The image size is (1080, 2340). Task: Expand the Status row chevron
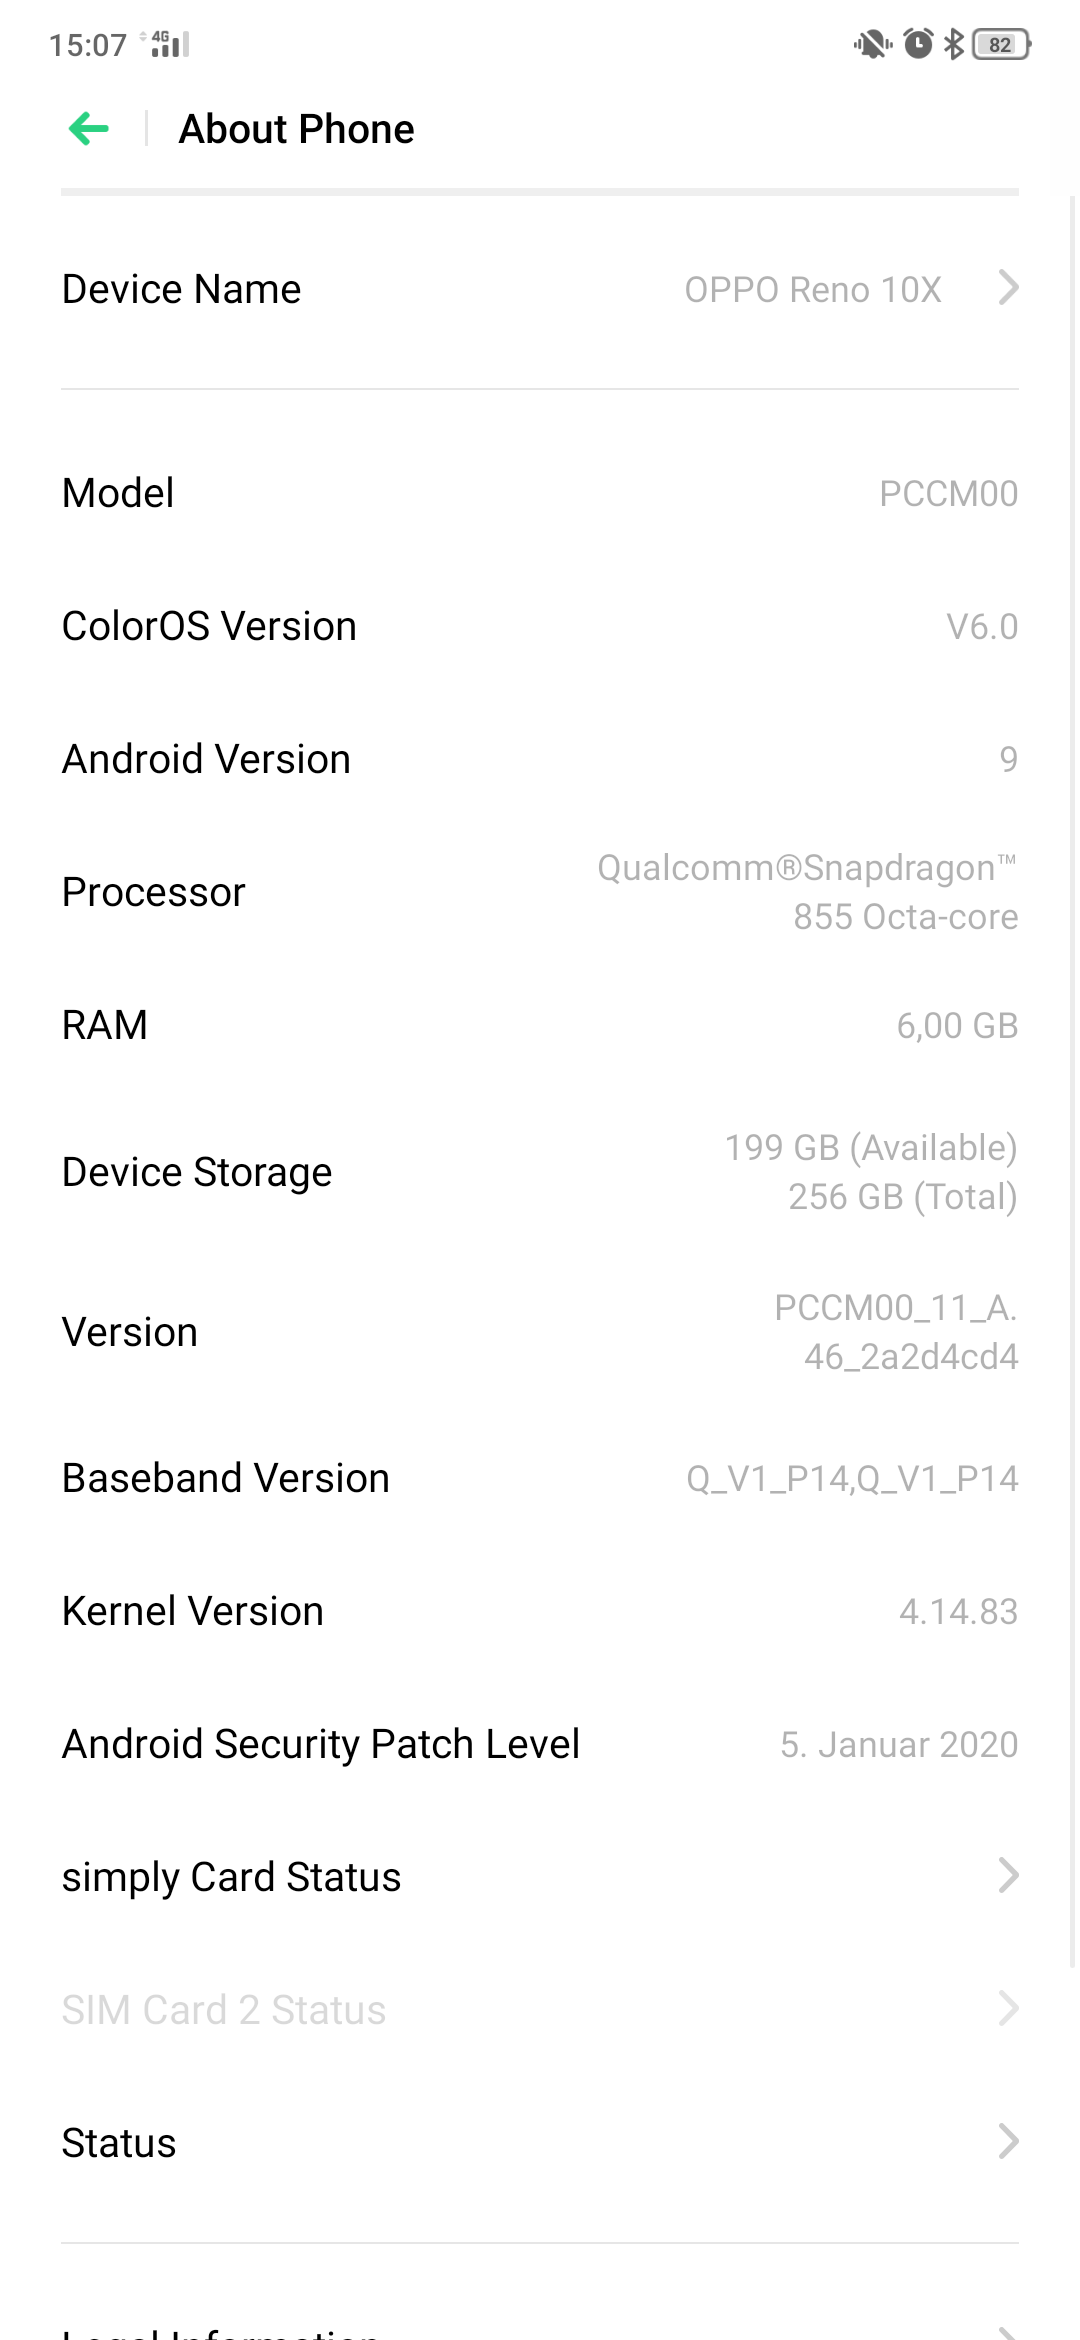pyautogui.click(x=1008, y=2142)
